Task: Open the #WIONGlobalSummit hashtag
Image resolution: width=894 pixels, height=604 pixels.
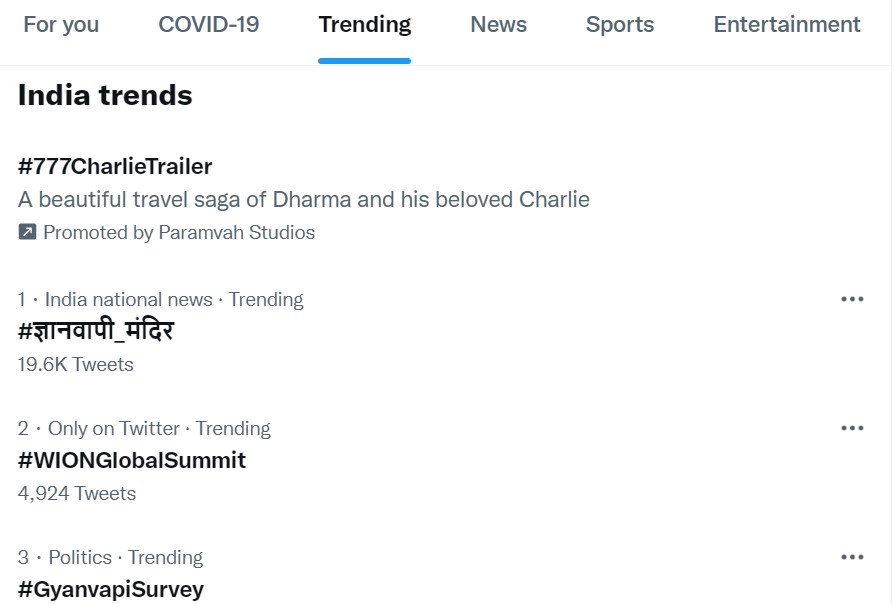Action: pyautogui.click(x=132, y=460)
